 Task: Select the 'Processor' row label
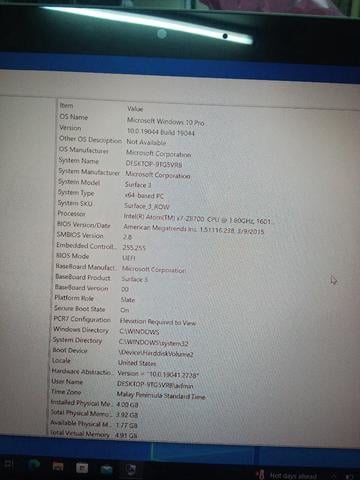click(71, 213)
